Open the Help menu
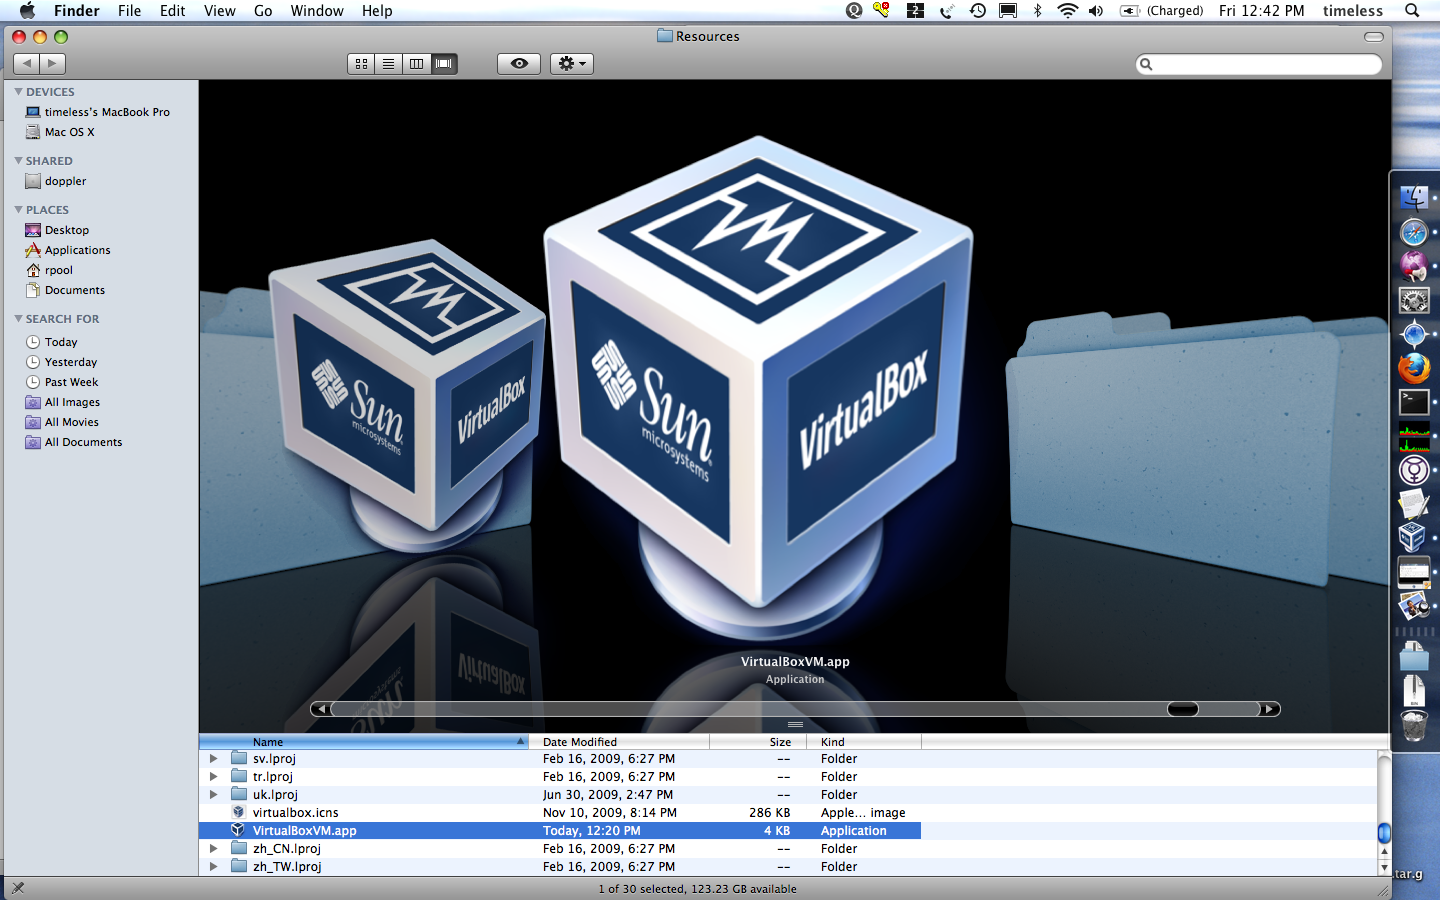1440x900 pixels. point(377,11)
